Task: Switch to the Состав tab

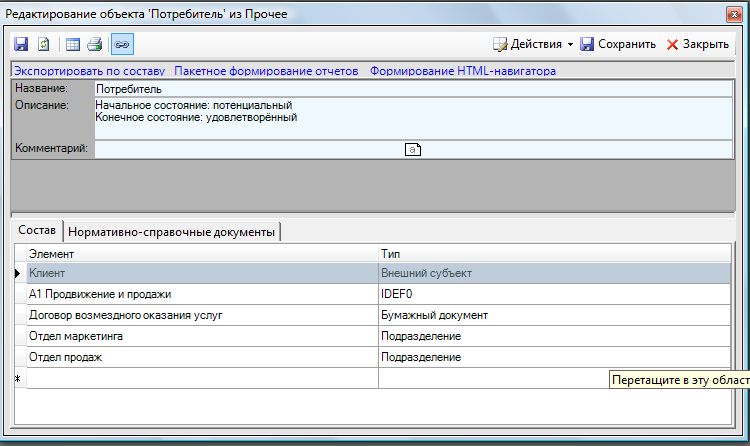Action: (x=38, y=231)
